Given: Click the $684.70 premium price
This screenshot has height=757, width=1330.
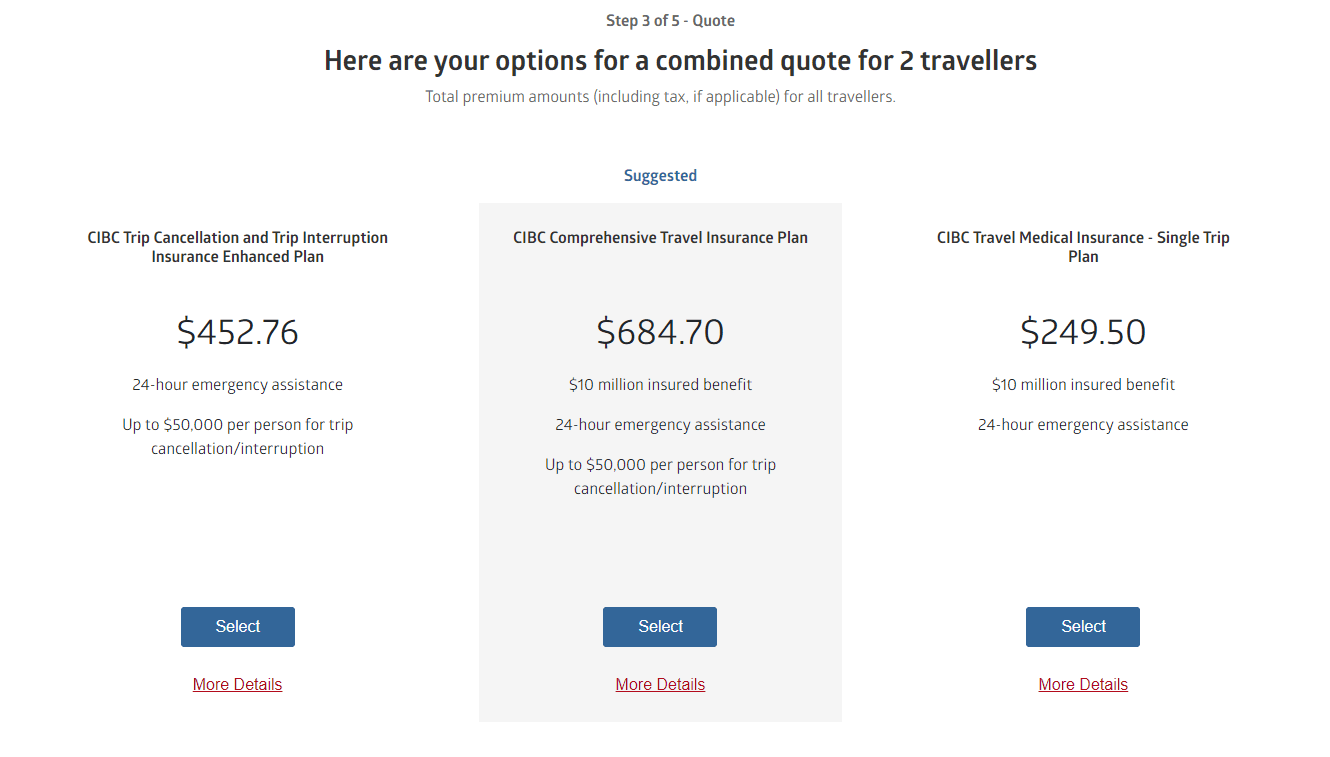Looking at the screenshot, I should click(x=660, y=331).
